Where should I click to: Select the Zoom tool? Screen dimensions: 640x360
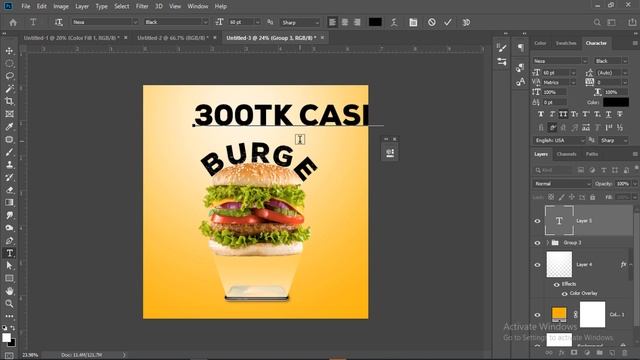[9, 304]
